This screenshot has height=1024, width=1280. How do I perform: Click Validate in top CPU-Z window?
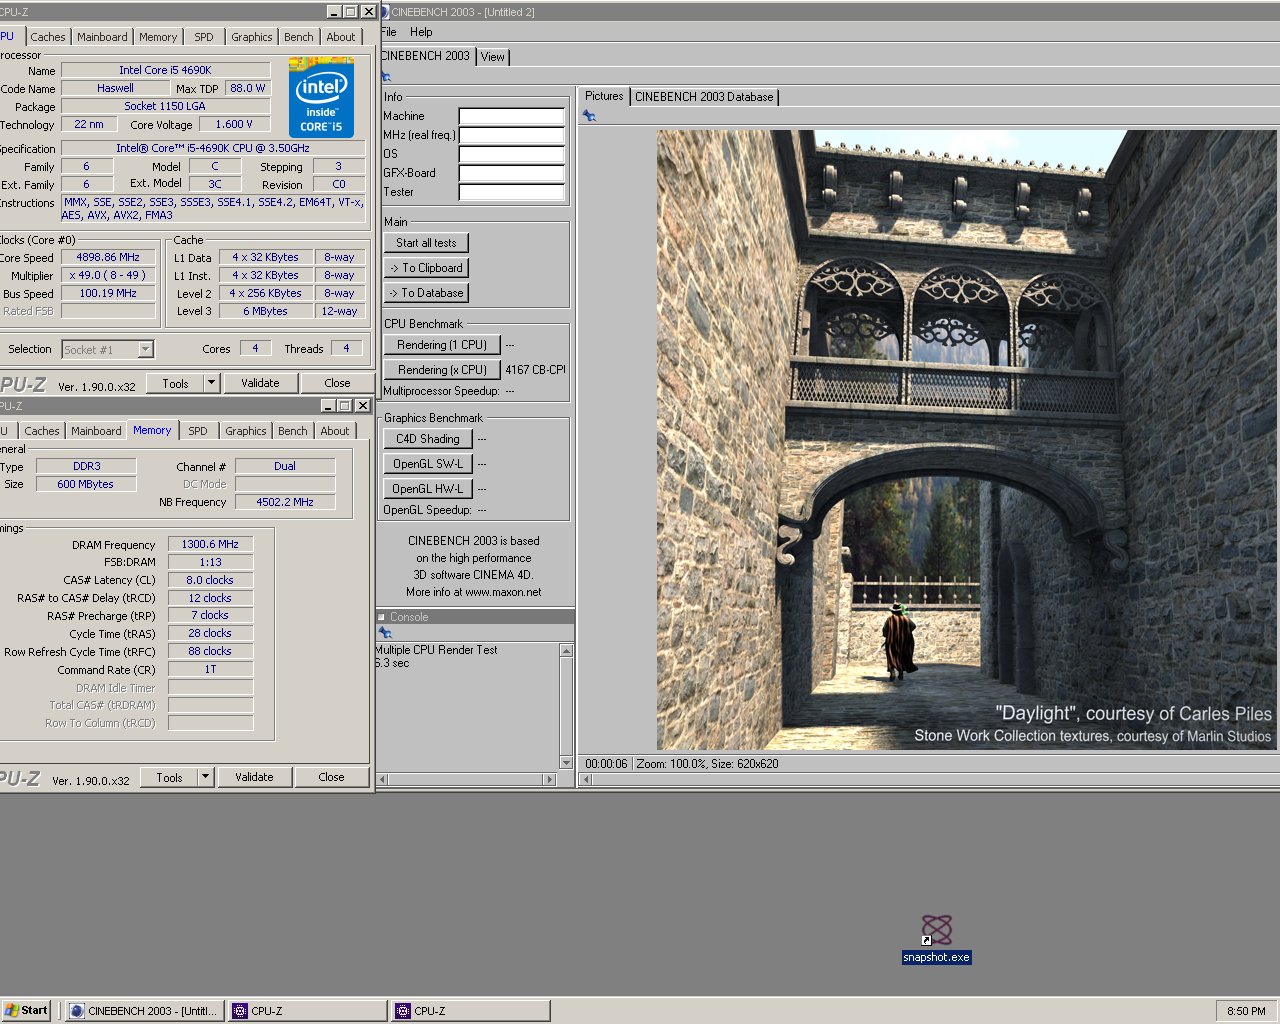pyautogui.click(x=260, y=383)
